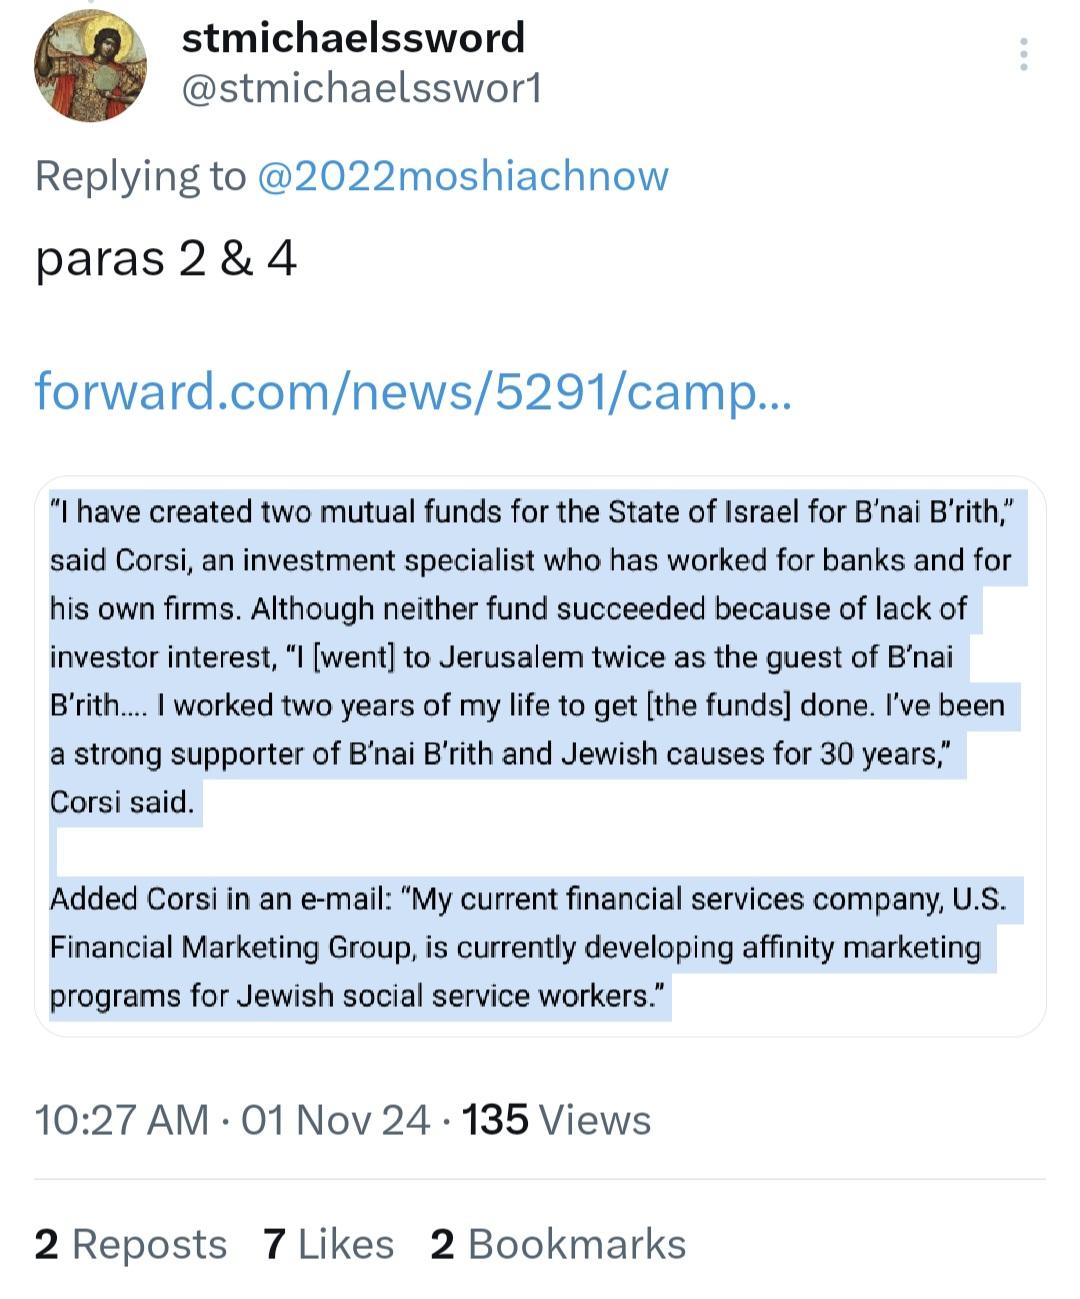1080x1299 pixels.
Task: View the 135 Views count
Action: pos(556,1120)
